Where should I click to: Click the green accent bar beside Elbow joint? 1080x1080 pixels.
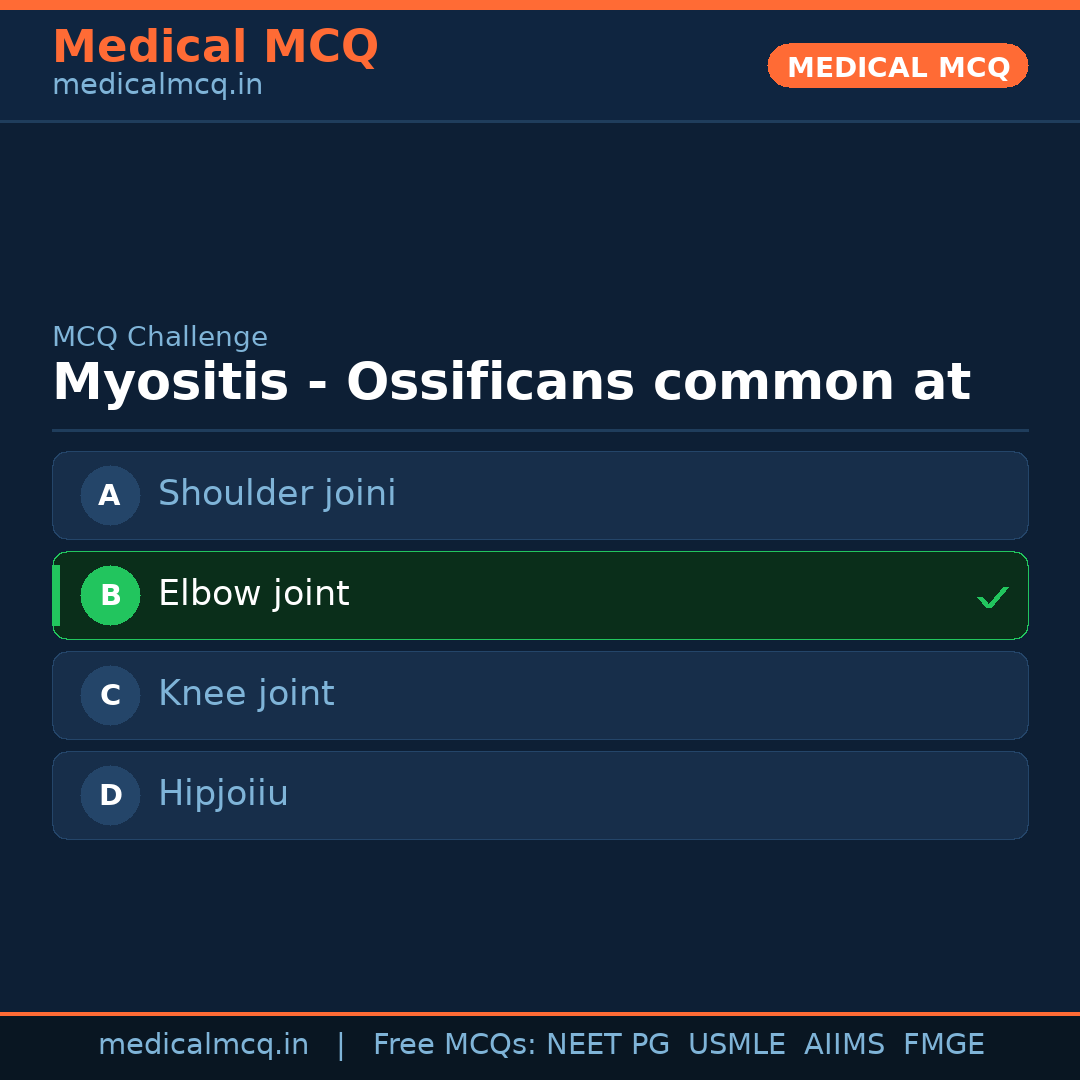(x=56, y=595)
